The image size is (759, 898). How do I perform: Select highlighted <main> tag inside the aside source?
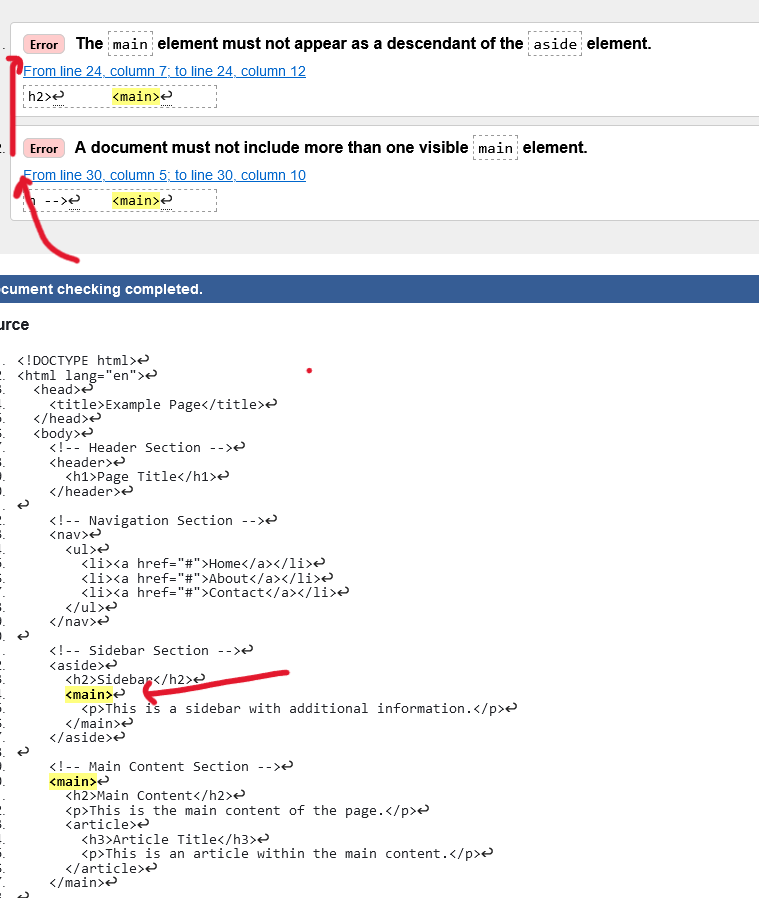89,694
